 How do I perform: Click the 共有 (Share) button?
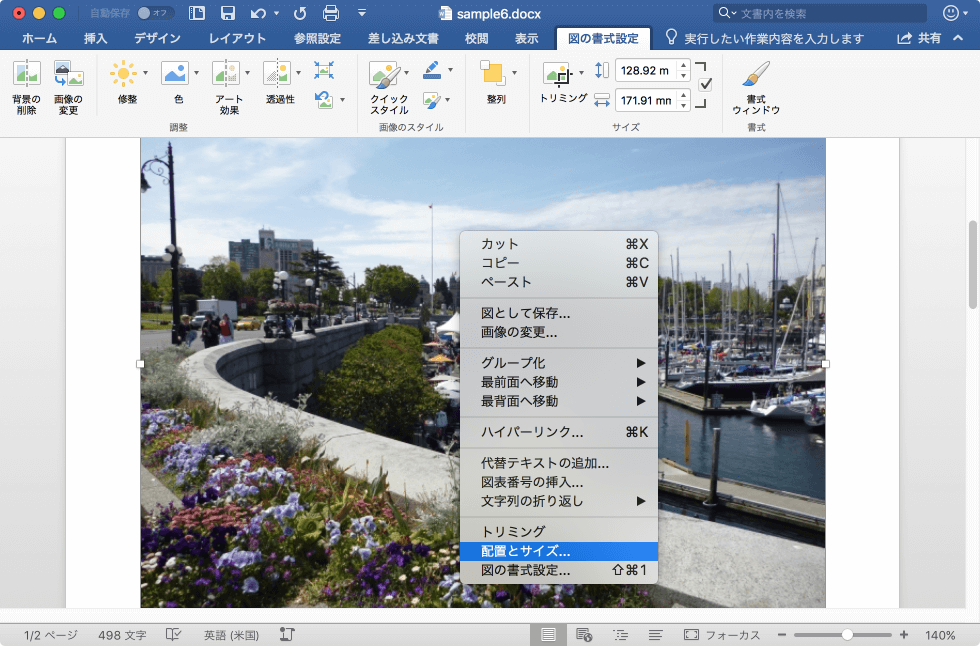(x=920, y=38)
